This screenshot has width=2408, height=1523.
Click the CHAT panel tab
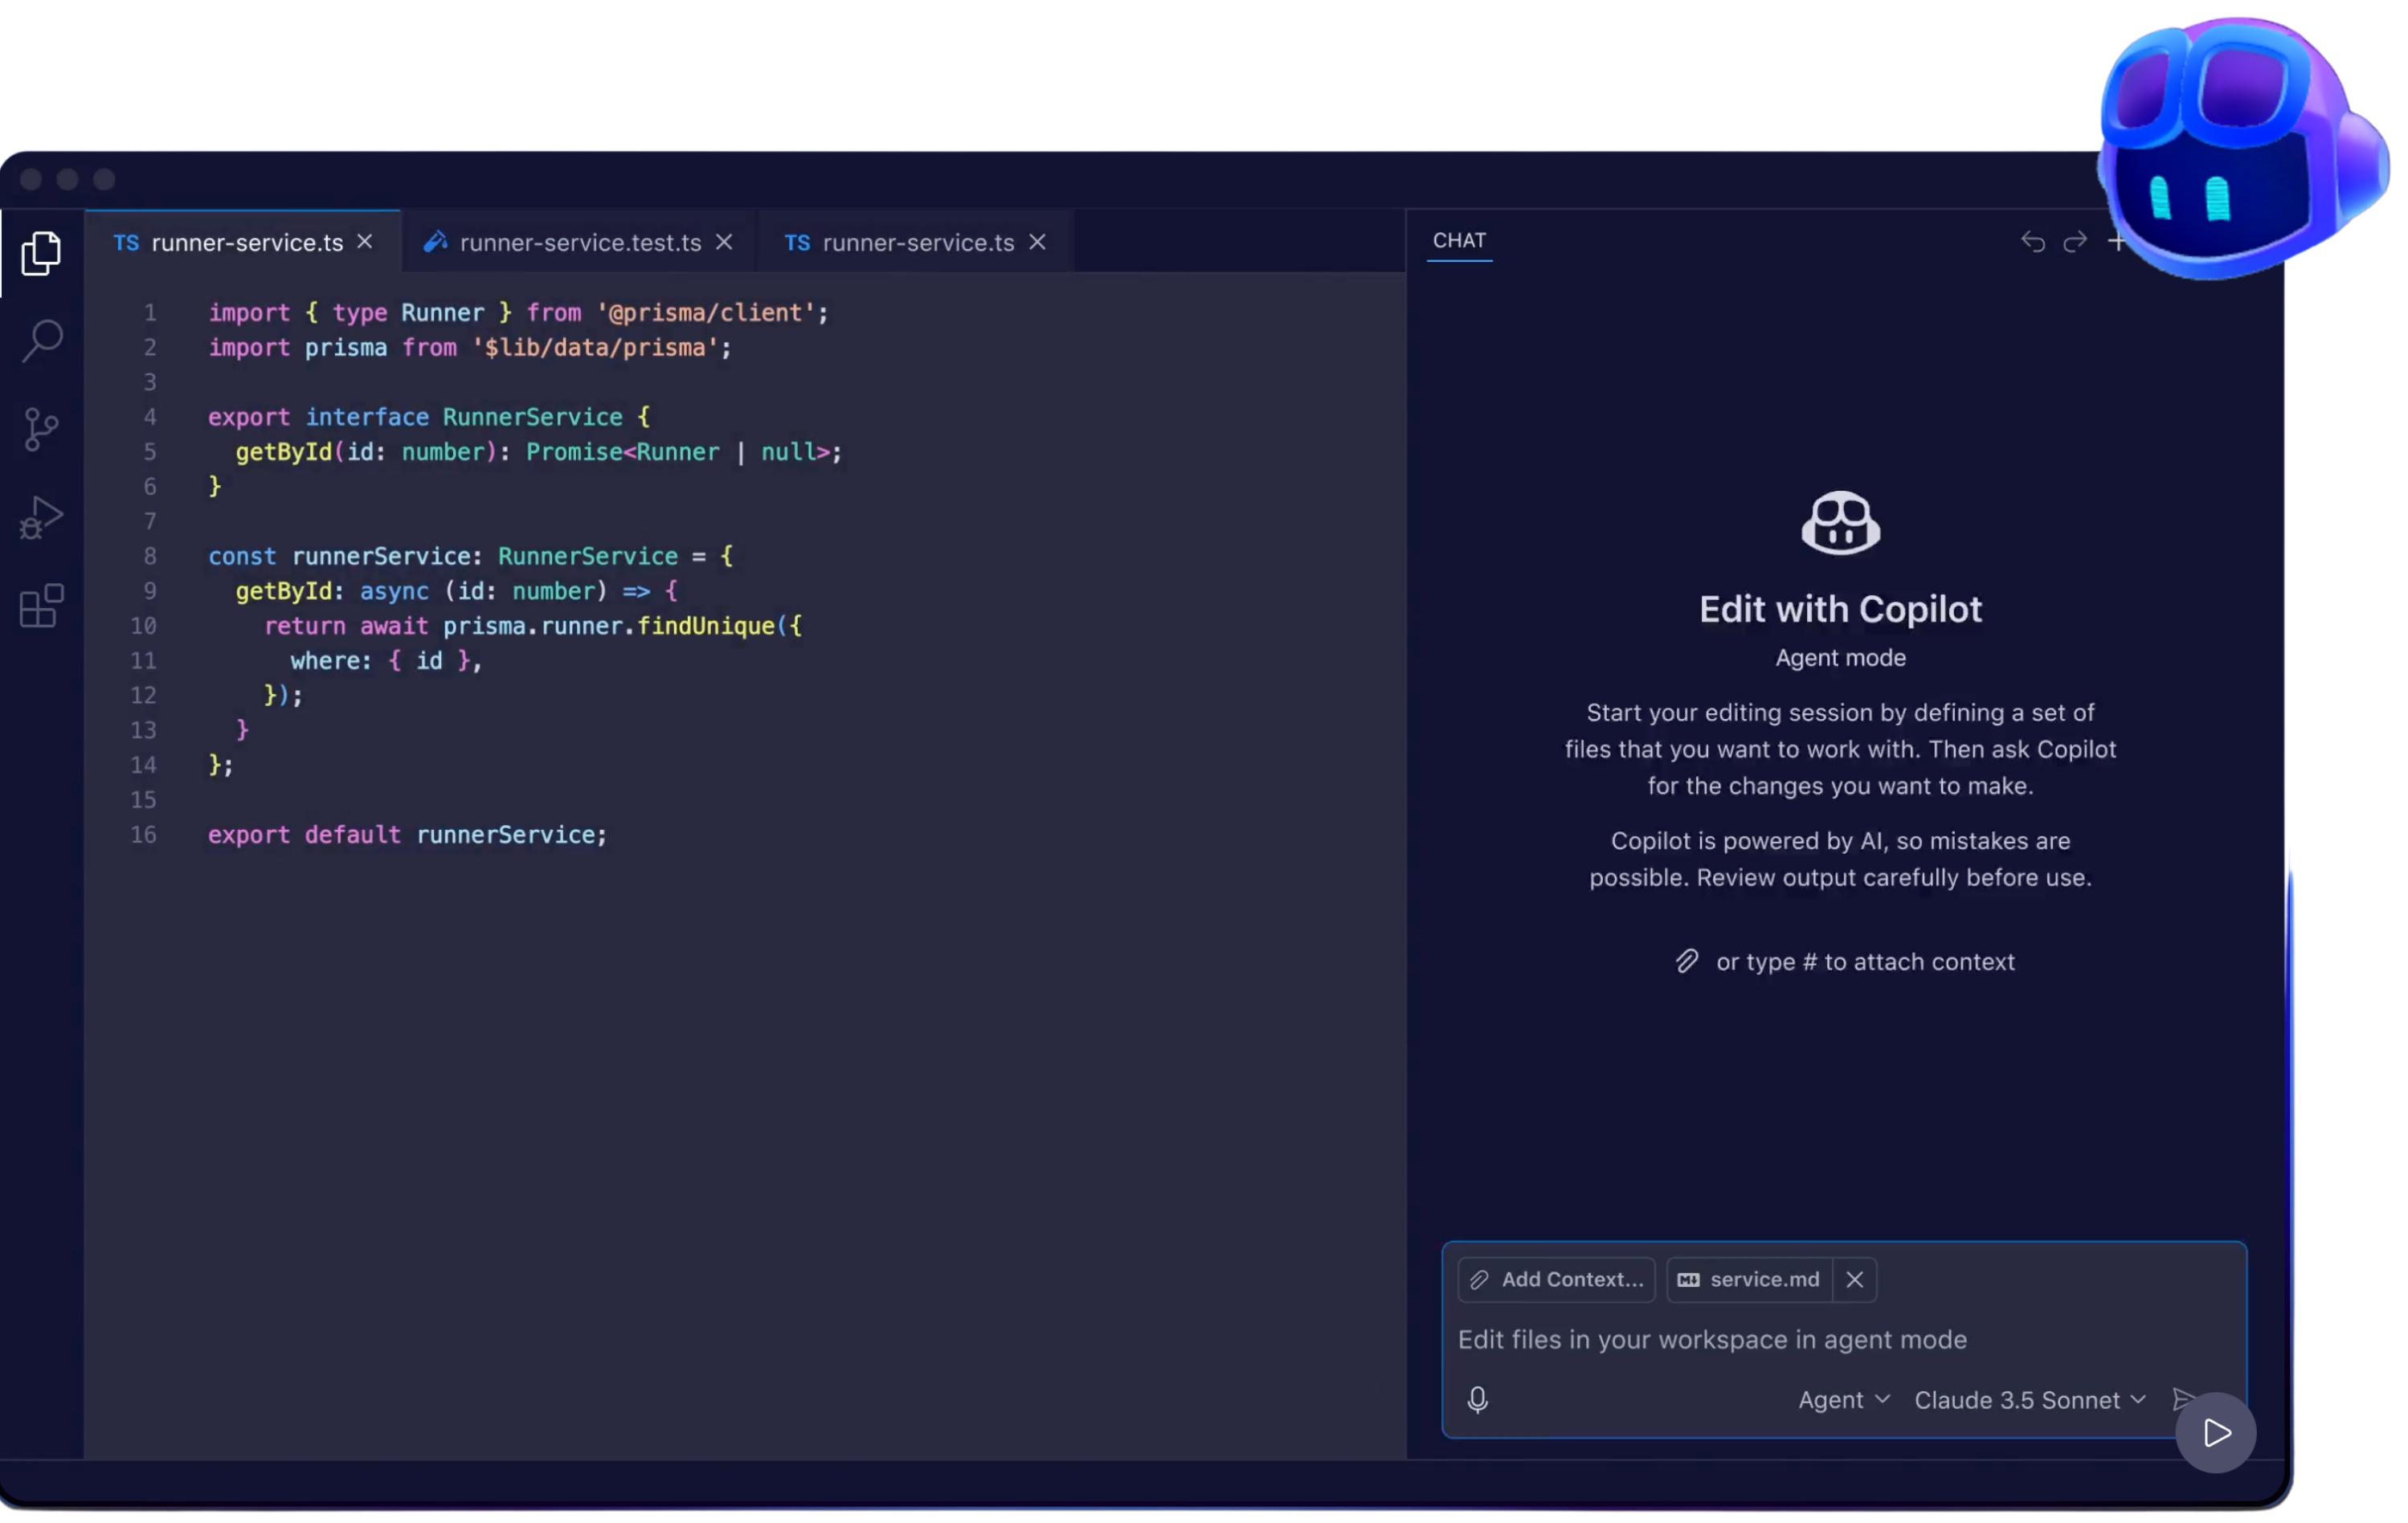pyautogui.click(x=1459, y=241)
